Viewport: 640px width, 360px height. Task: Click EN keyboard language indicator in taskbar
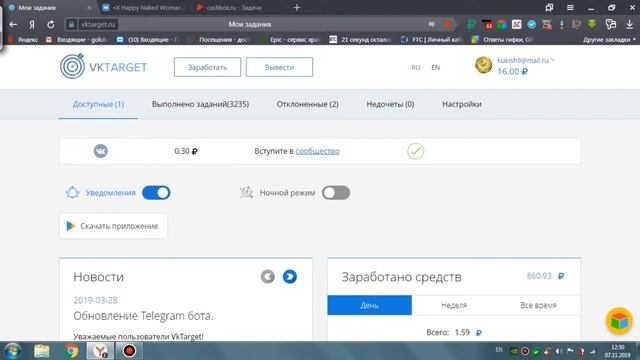pos(499,350)
